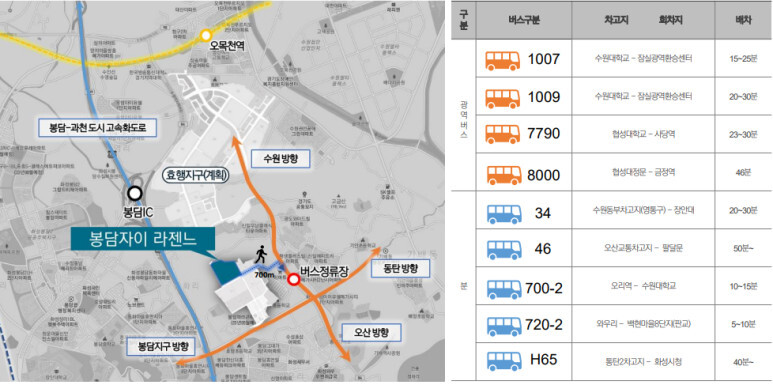Click bus number 1009
The image size is (773, 385).
pyautogui.click(x=544, y=98)
